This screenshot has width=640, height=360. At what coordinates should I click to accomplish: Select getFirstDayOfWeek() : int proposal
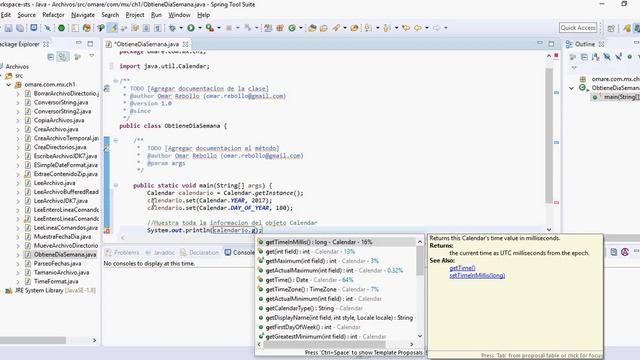[336, 327]
